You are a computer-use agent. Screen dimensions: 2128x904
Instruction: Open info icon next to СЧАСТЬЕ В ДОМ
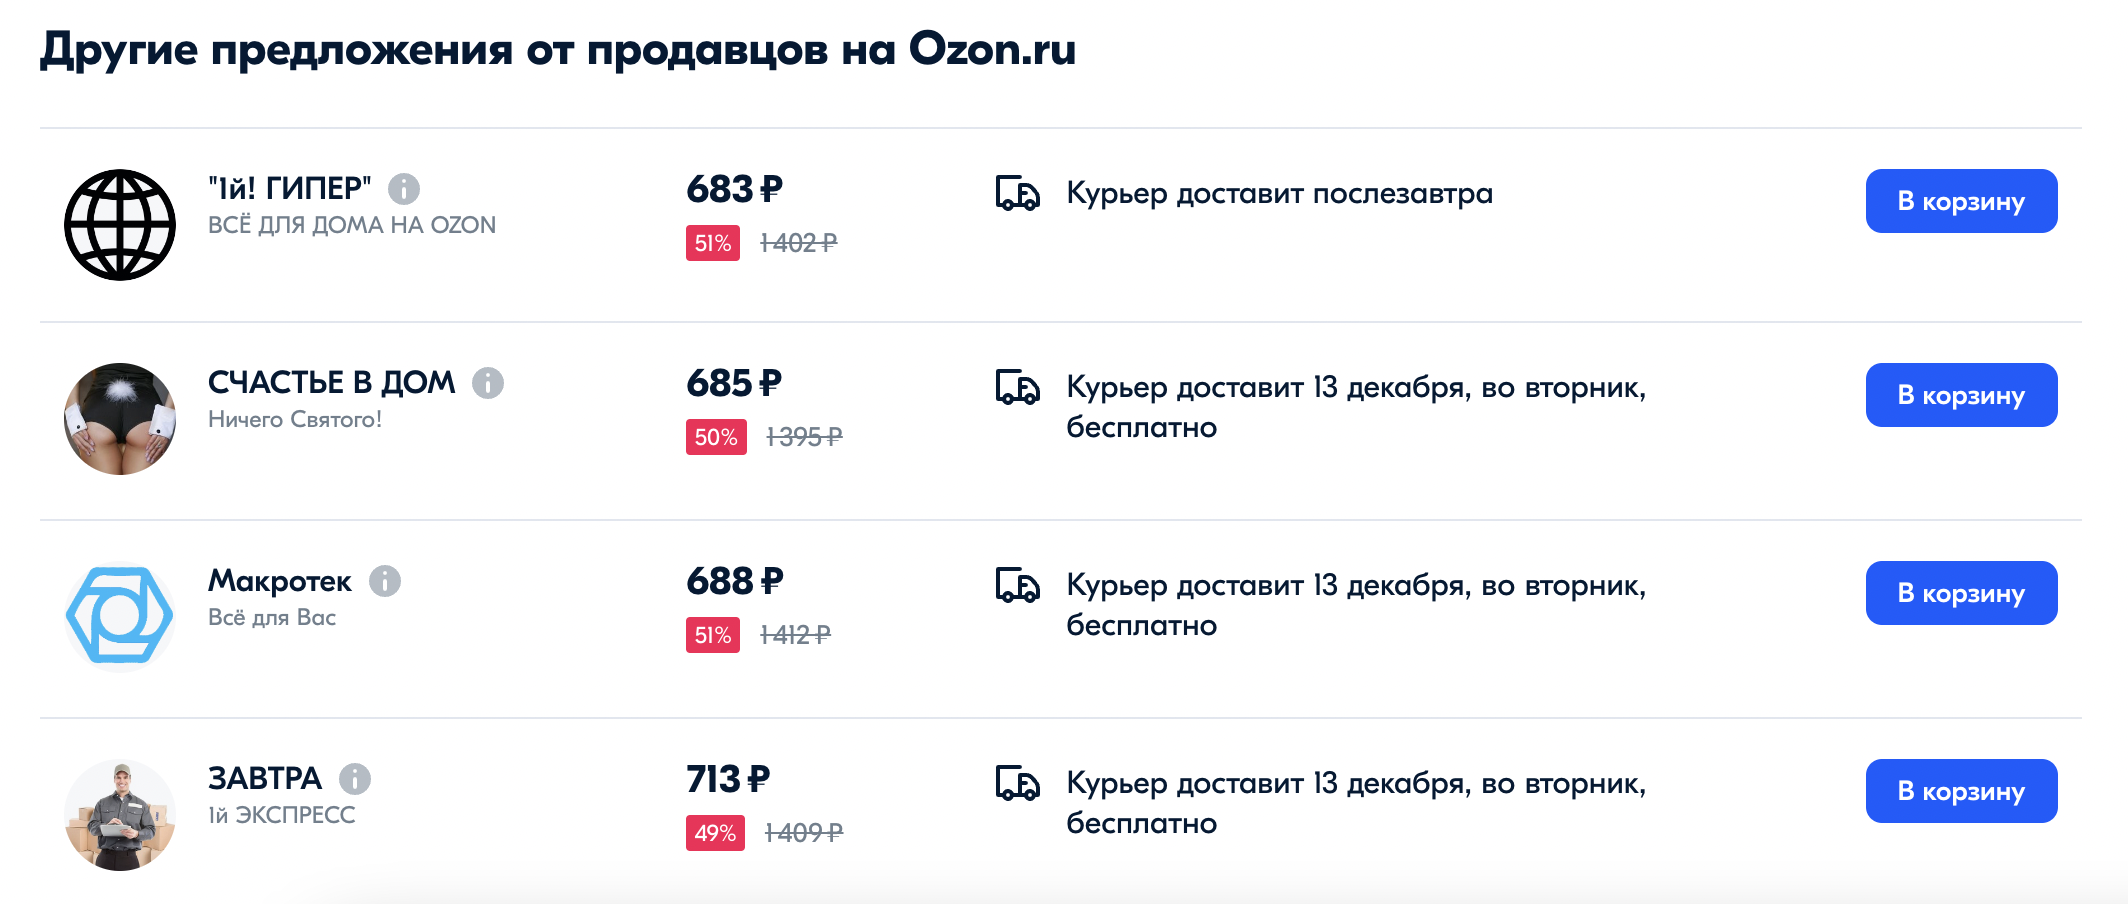point(488,382)
